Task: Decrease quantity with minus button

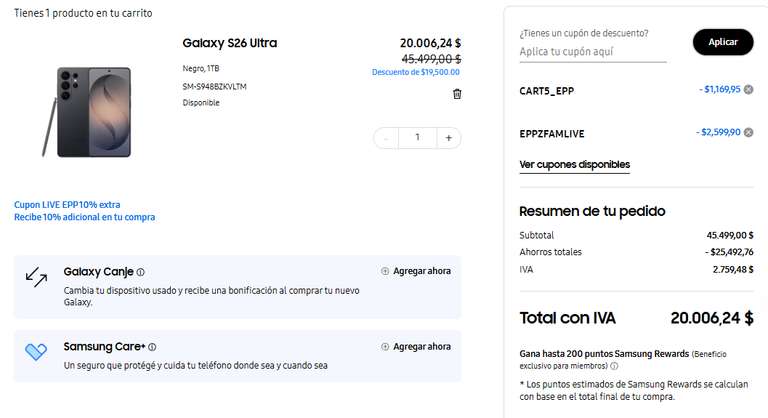Action: coord(386,138)
